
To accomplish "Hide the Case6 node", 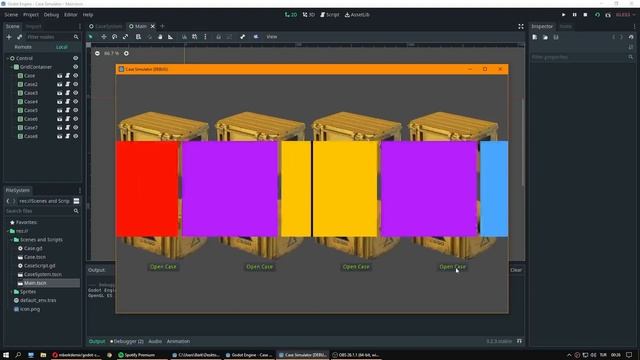I will point(76,119).
